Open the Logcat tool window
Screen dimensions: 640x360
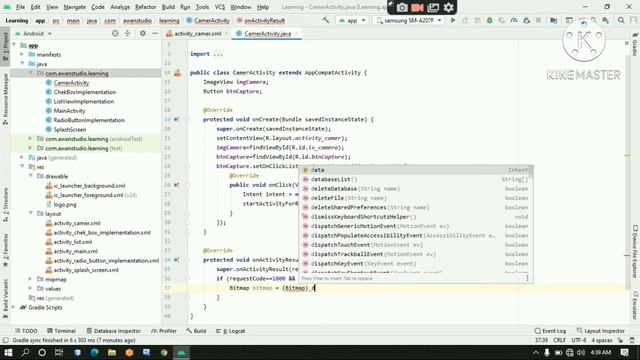(x=231, y=331)
